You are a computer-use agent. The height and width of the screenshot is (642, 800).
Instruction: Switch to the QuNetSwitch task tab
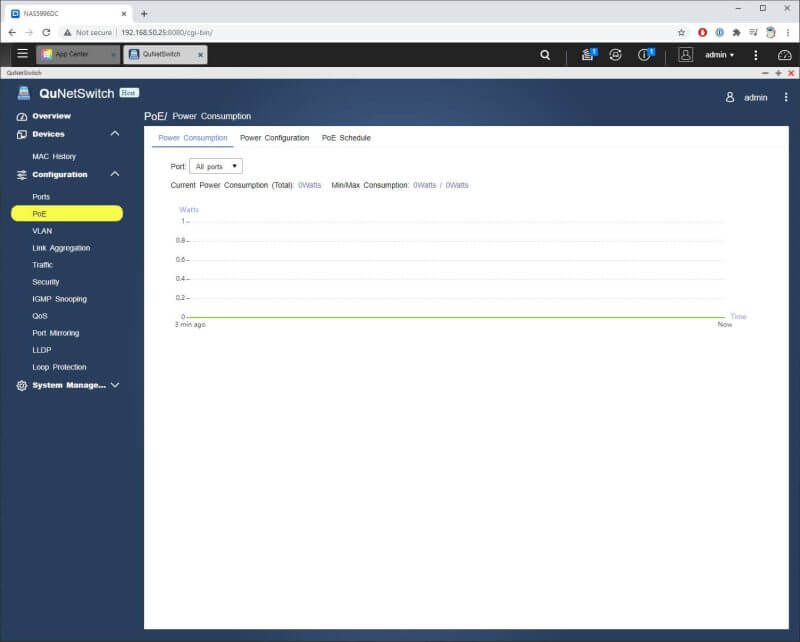point(165,54)
